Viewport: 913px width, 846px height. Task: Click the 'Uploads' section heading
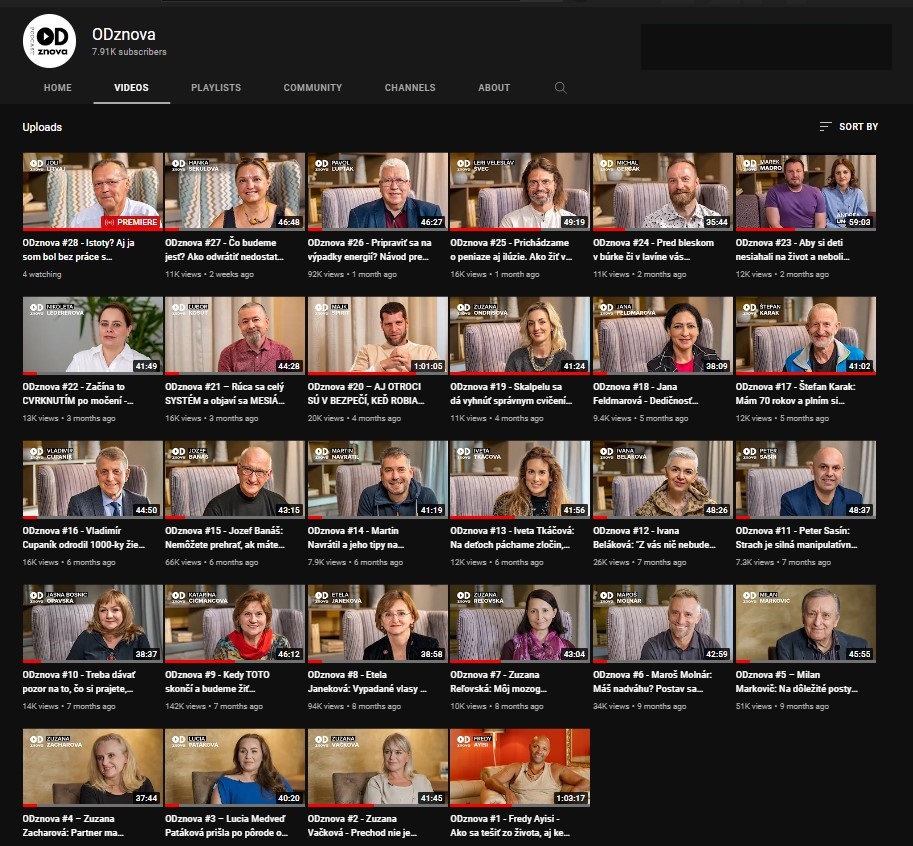coord(42,127)
